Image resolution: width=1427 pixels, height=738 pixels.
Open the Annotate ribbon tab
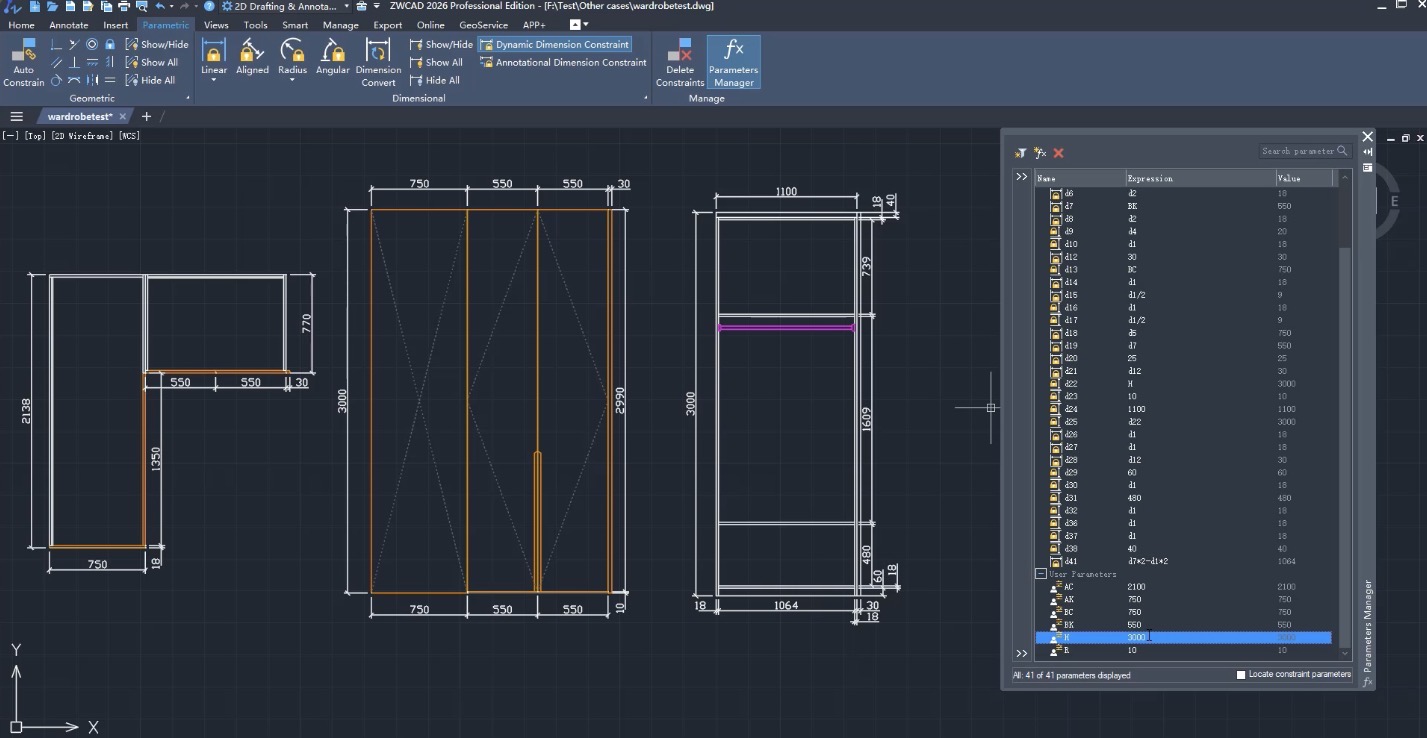click(x=68, y=25)
